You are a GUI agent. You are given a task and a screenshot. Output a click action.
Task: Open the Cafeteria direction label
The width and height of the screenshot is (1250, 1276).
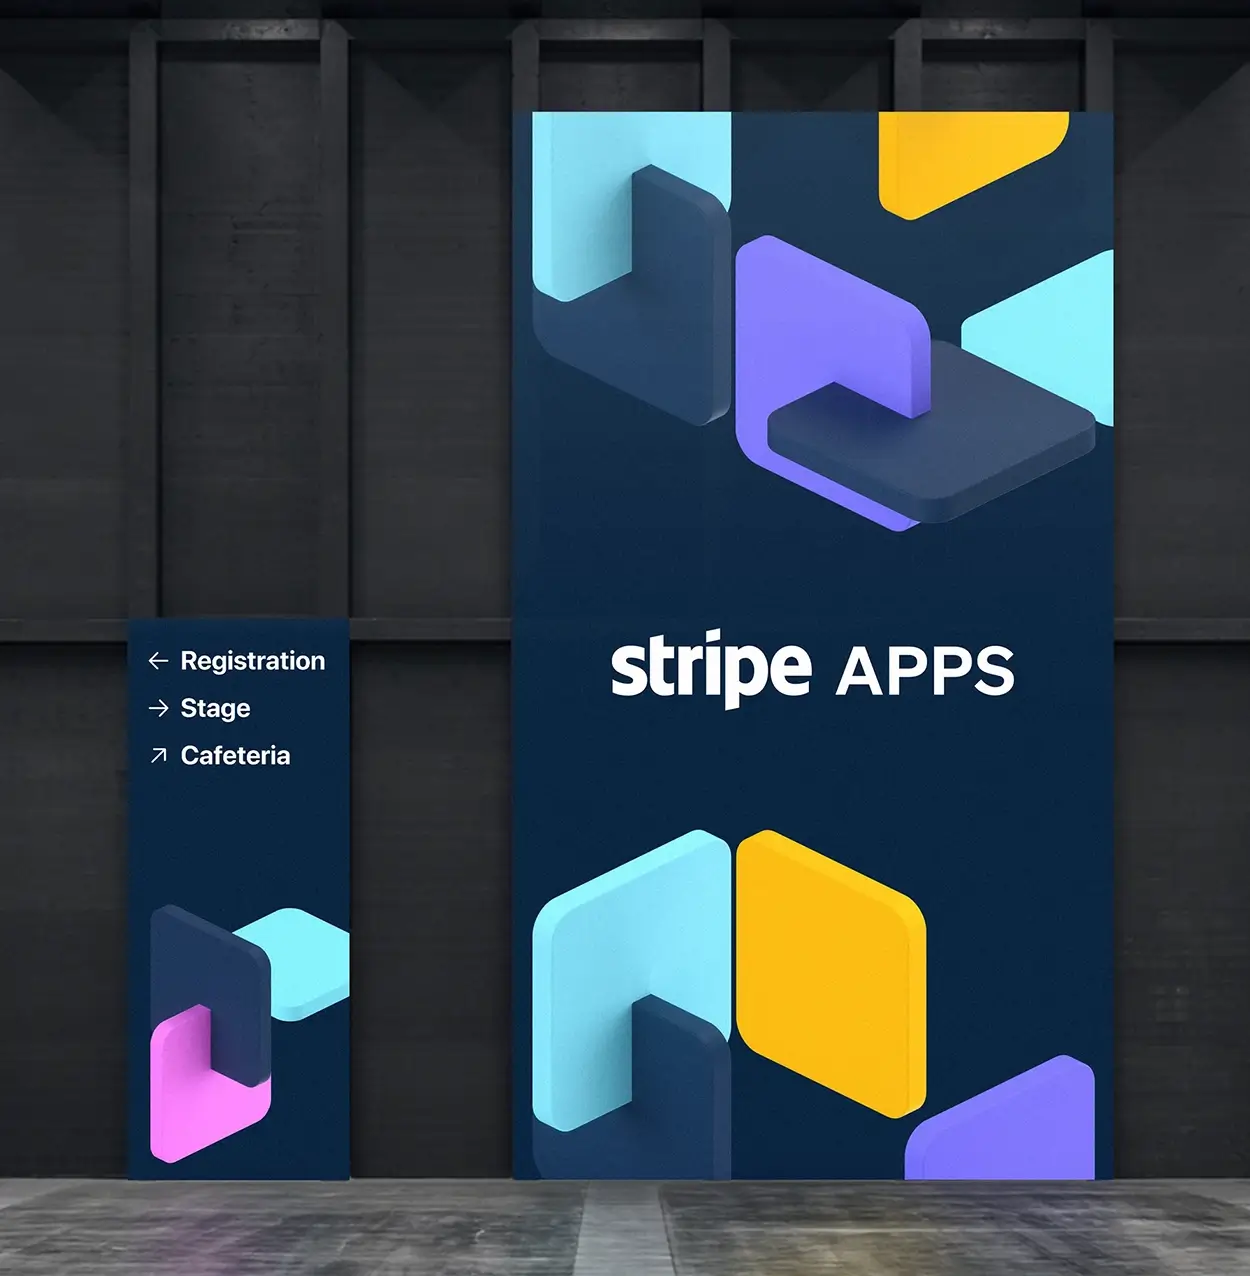tap(235, 756)
